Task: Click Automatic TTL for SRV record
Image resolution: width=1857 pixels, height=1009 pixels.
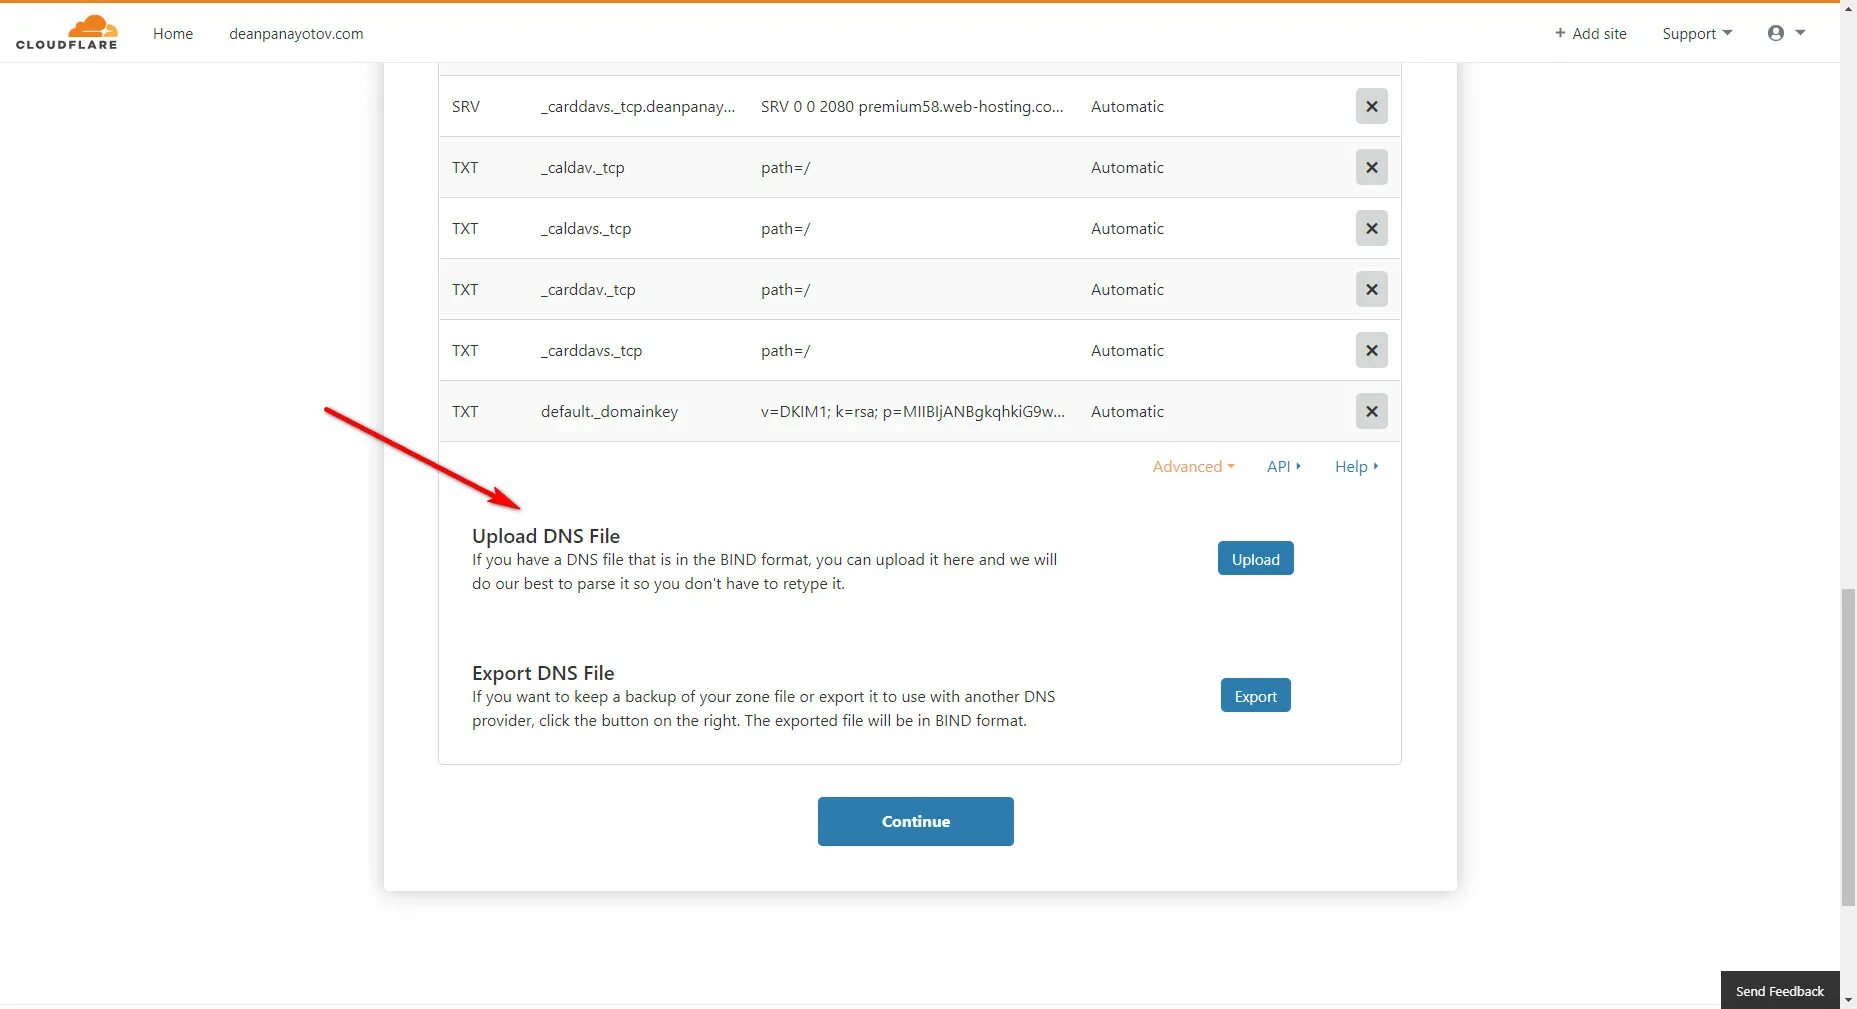Action: 1127,106
